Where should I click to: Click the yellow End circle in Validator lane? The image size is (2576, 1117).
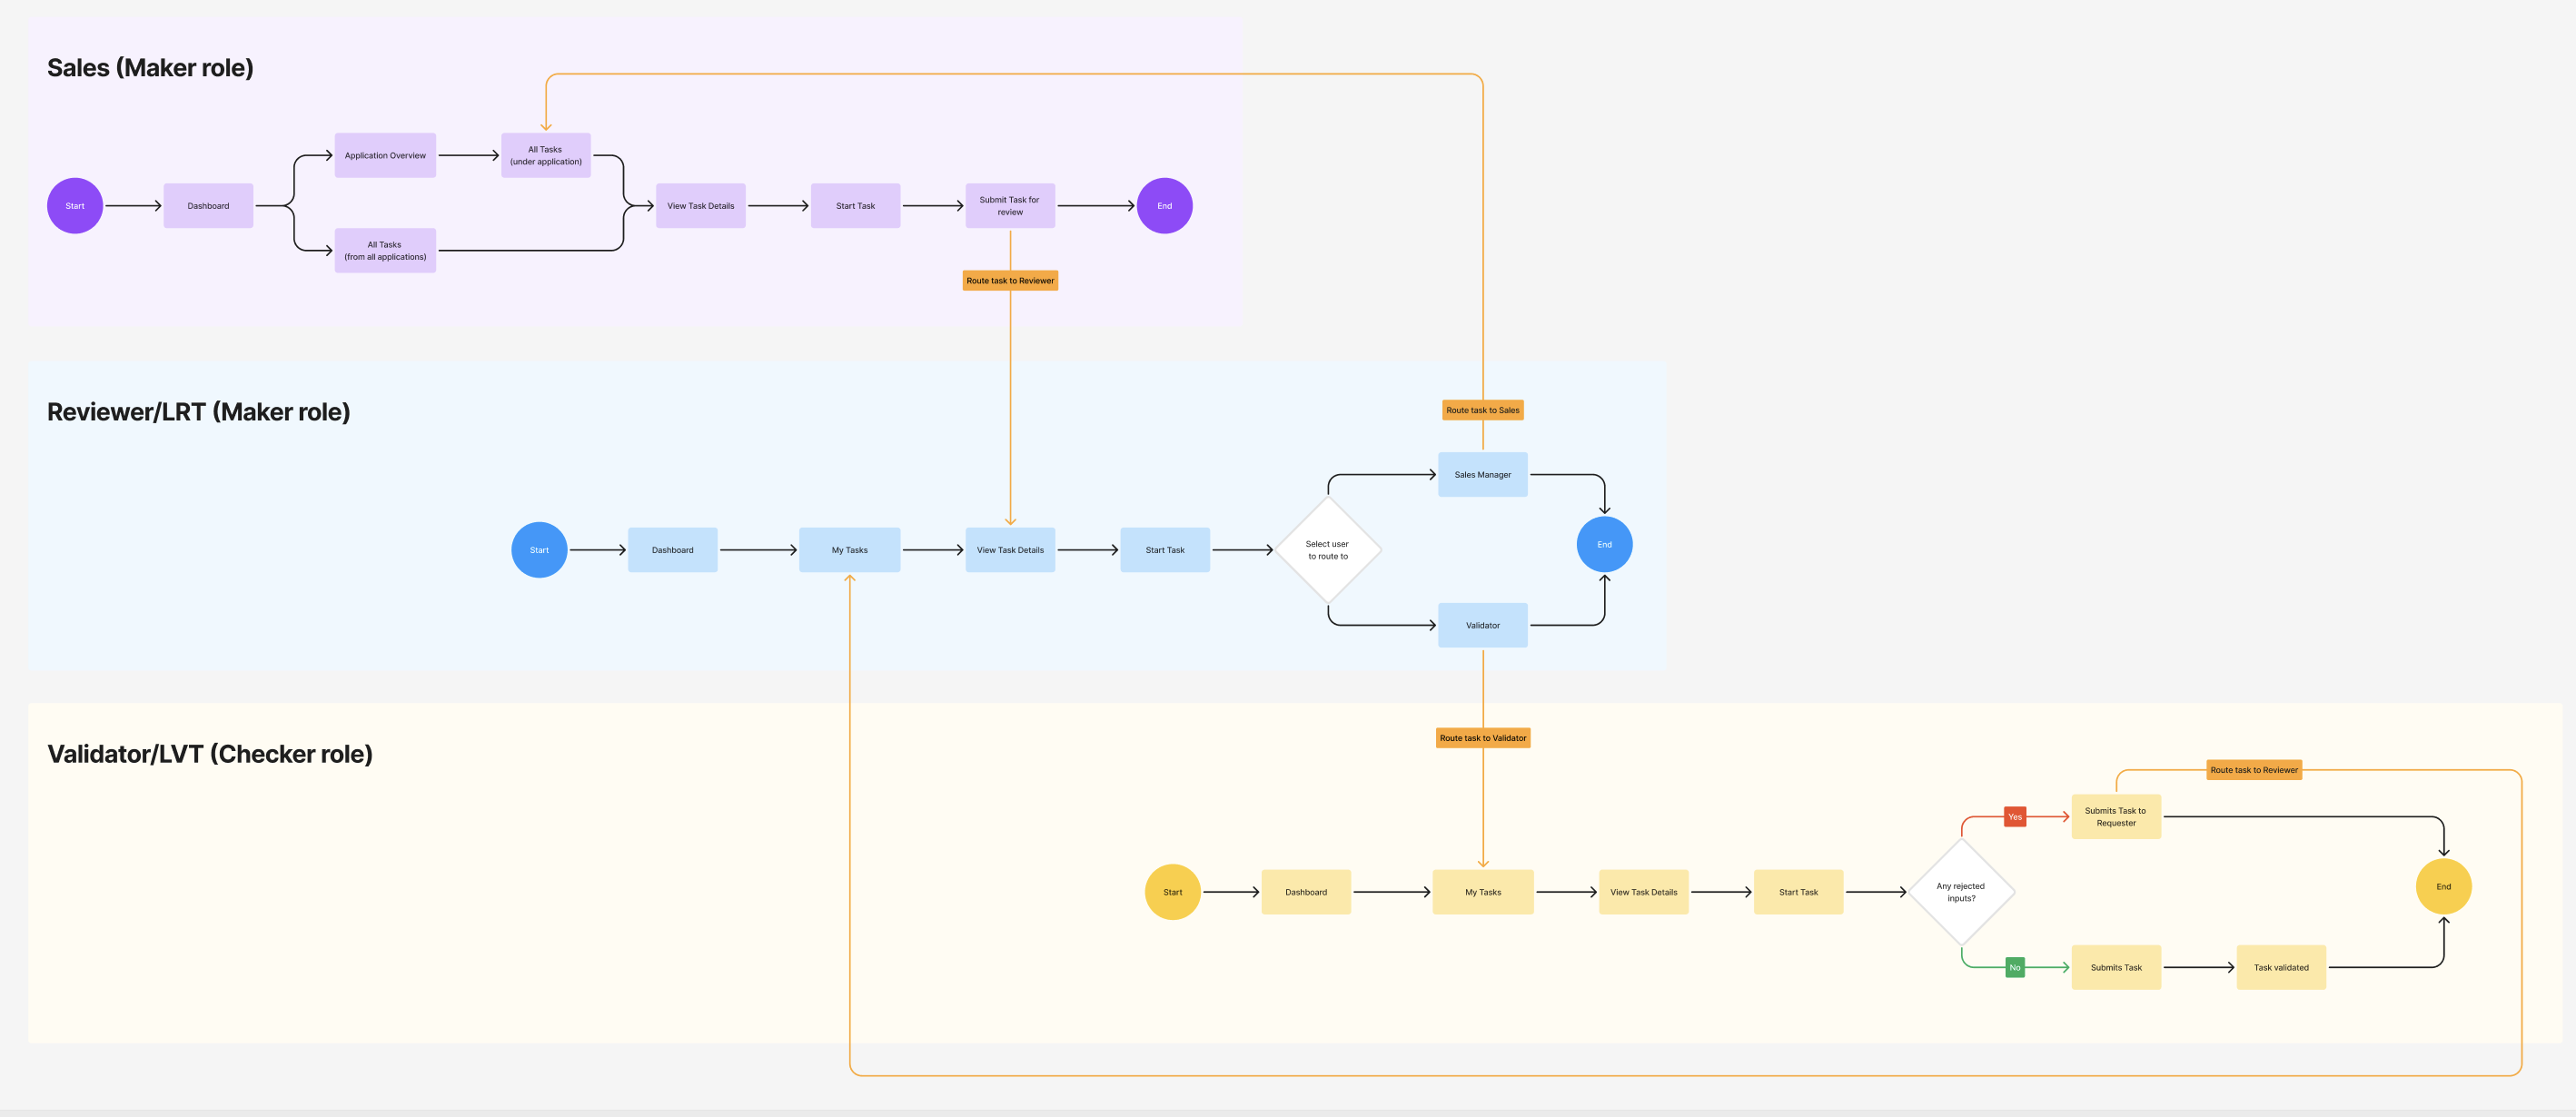pyautogui.click(x=2443, y=887)
